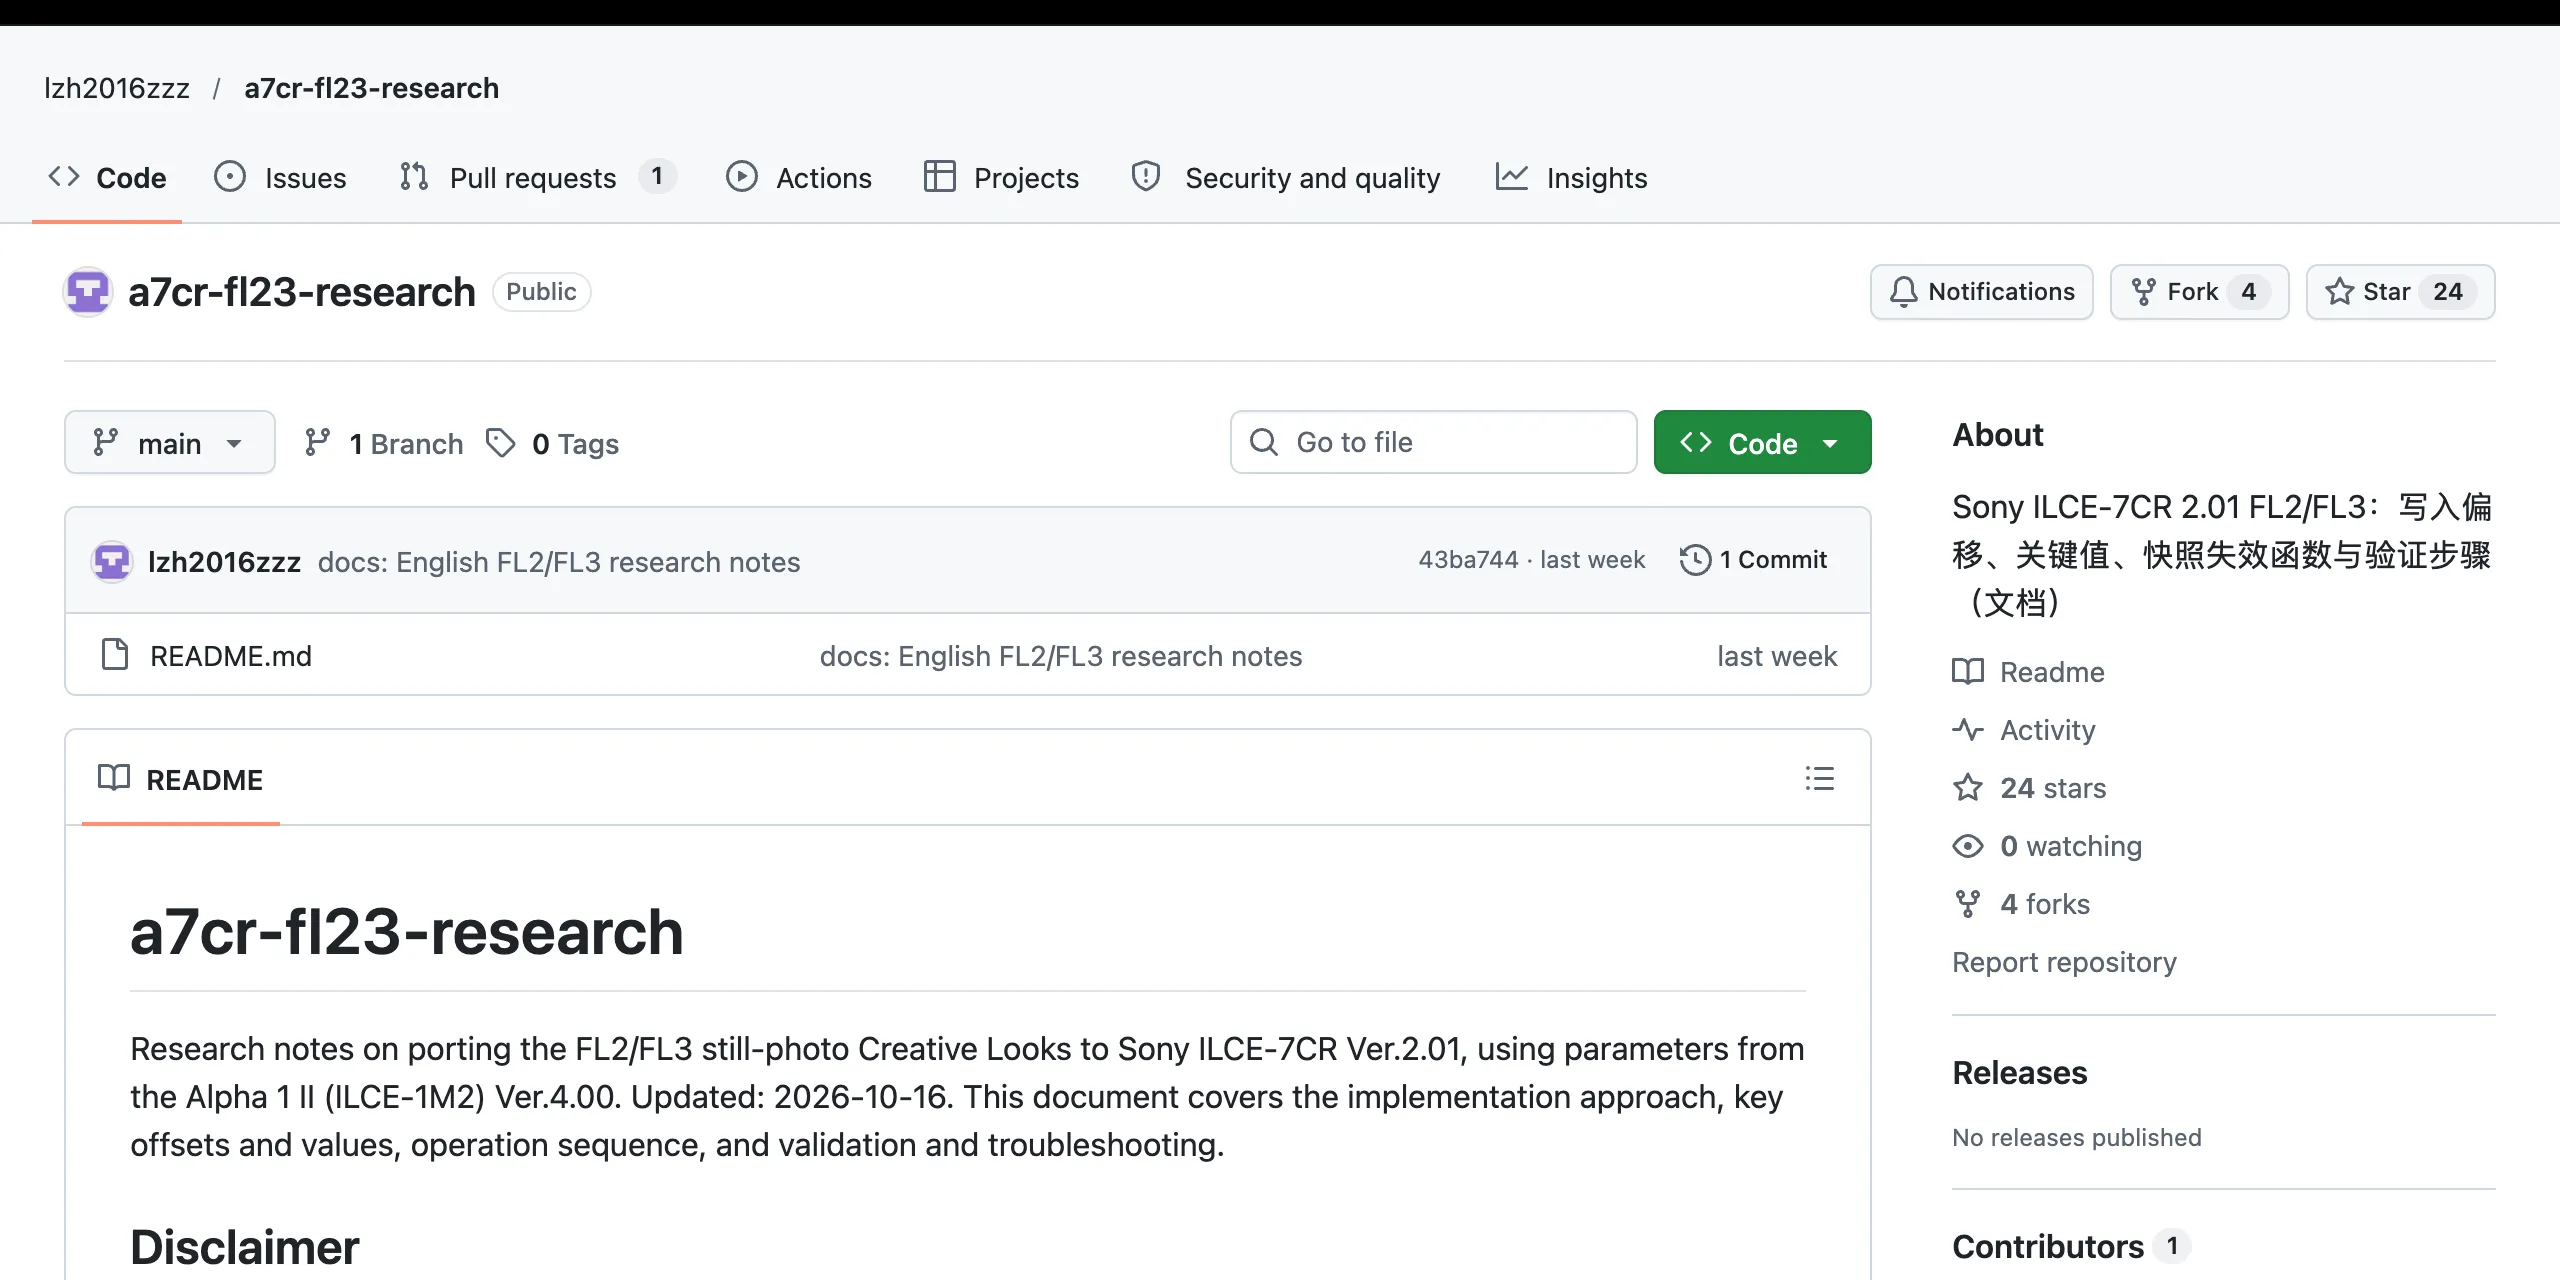Screen dimensions: 2560x1280
Task: Open the Activity sidebar link
Action: pos(2024,730)
